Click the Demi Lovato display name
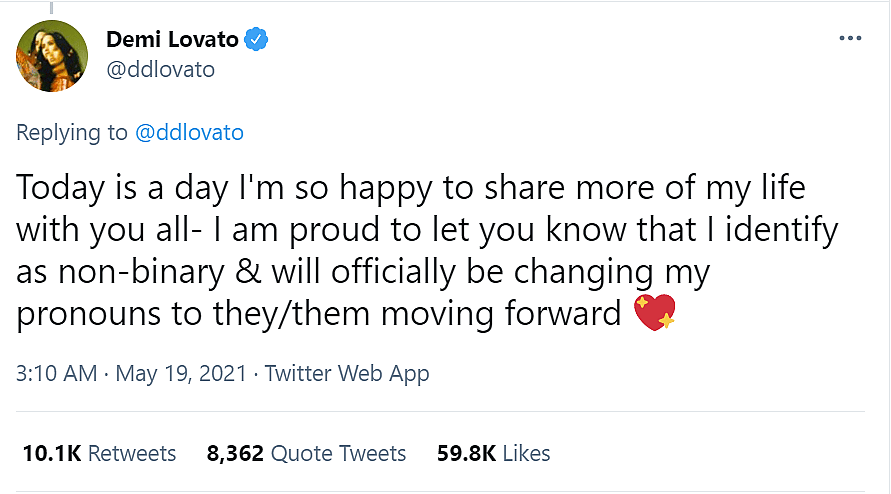This screenshot has height=494, width=891. (173, 40)
